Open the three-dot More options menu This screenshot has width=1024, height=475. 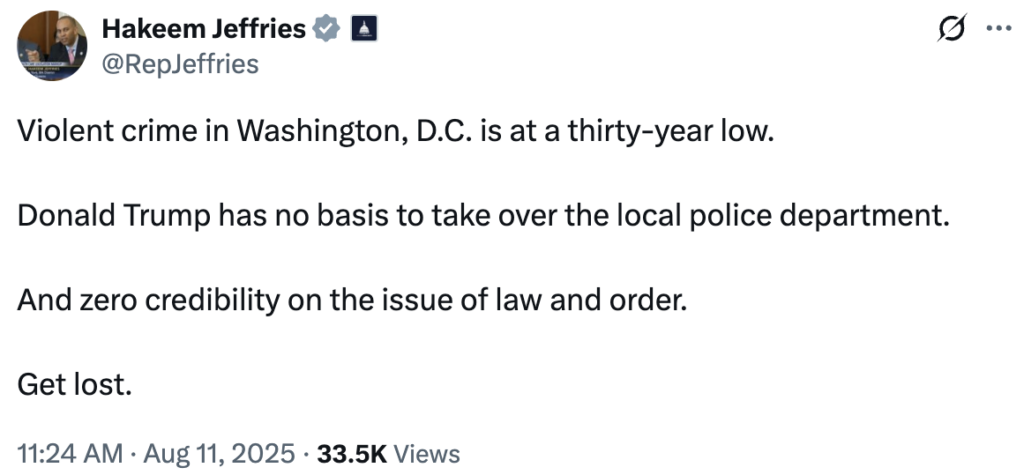click(997, 29)
